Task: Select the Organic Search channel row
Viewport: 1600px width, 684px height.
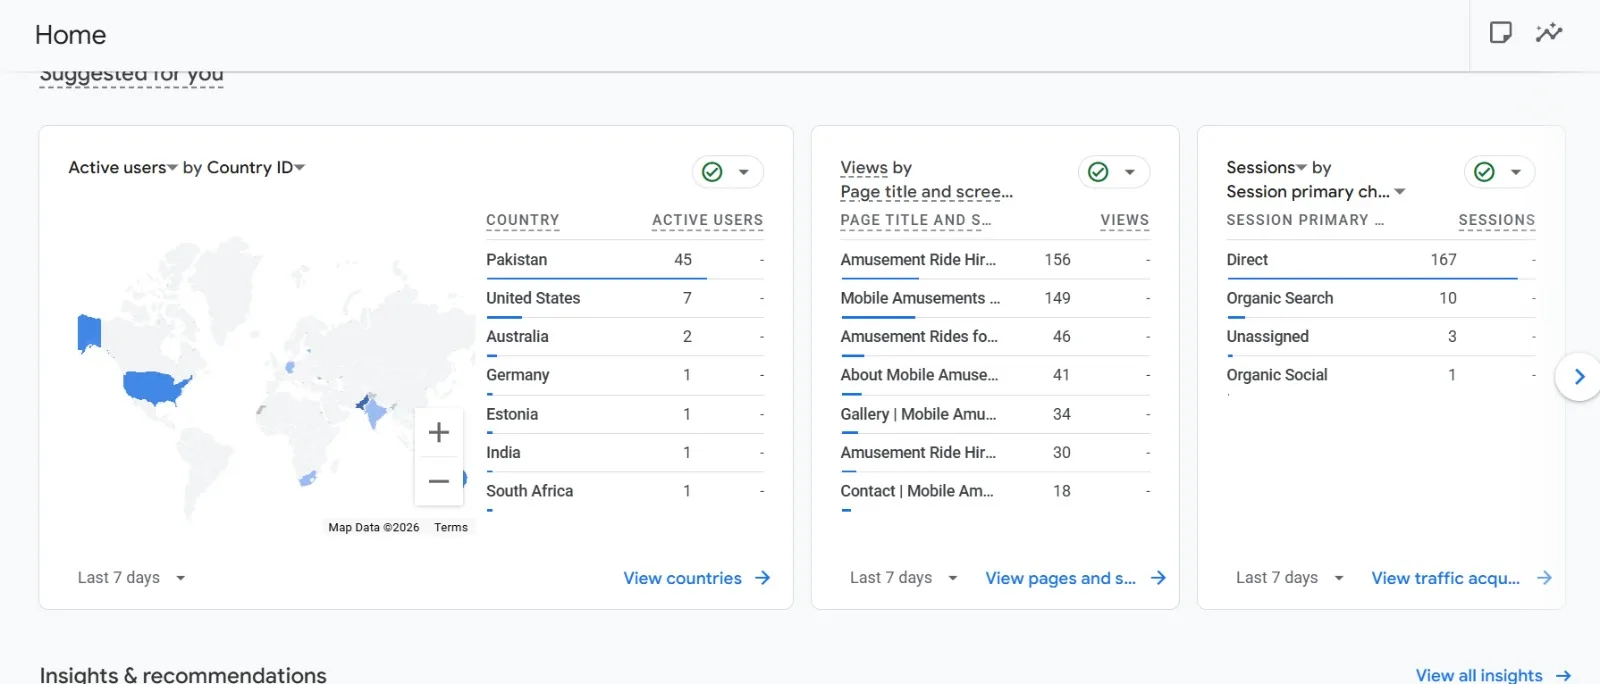Action: pos(1381,298)
